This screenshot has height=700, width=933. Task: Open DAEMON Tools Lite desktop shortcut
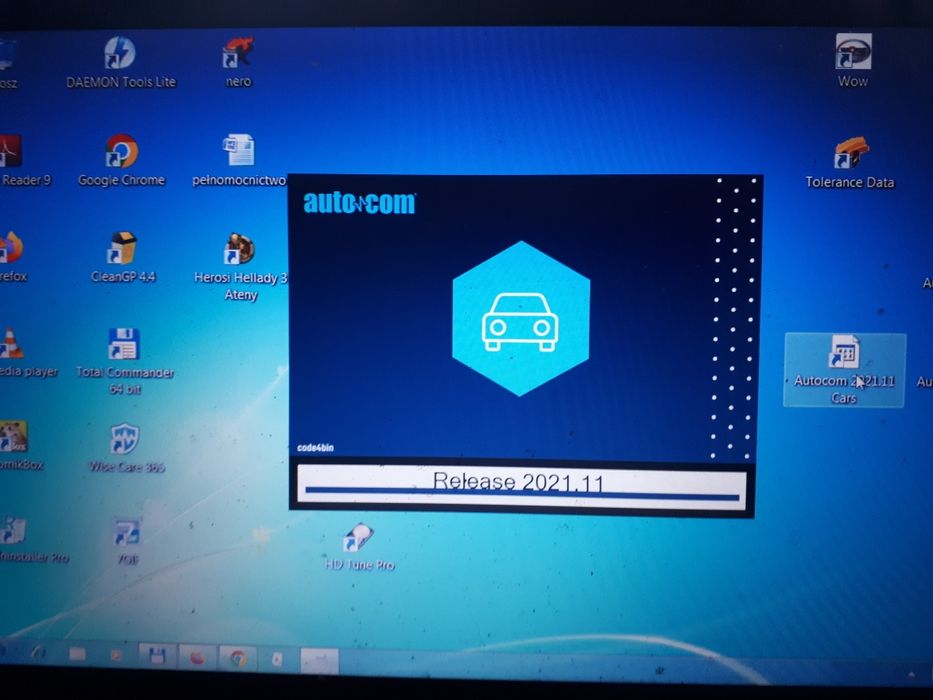click(x=120, y=62)
